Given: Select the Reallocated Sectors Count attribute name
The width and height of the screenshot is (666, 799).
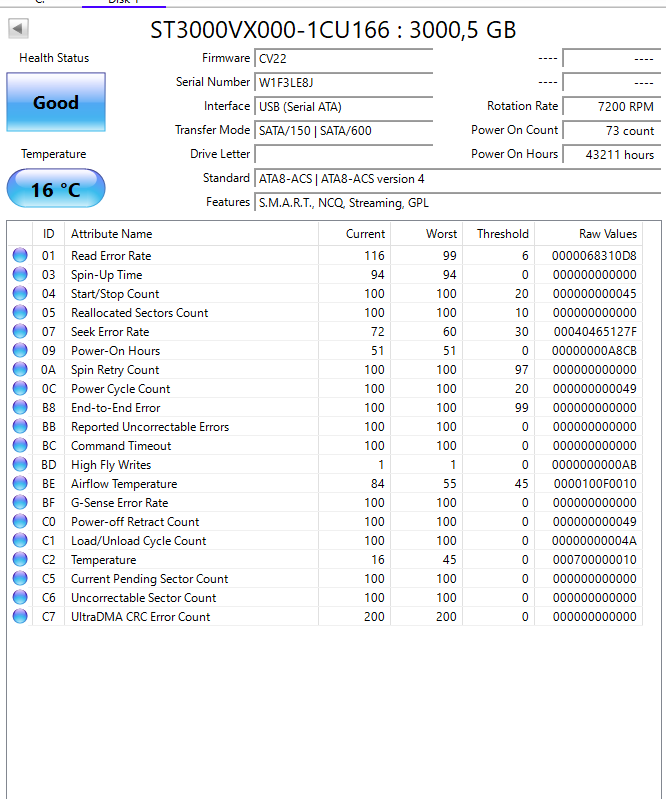Looking at the screenshot, I should click(140, 313).
